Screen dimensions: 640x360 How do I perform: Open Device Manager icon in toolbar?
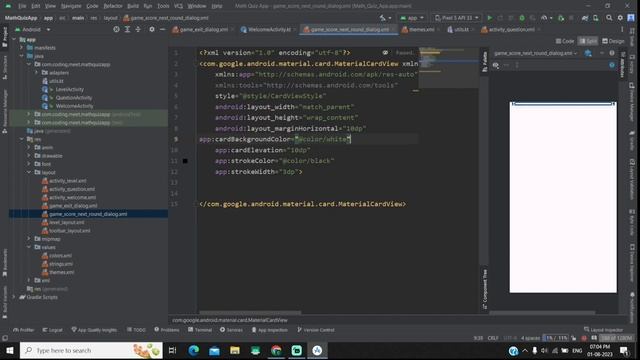click(596, 18)
